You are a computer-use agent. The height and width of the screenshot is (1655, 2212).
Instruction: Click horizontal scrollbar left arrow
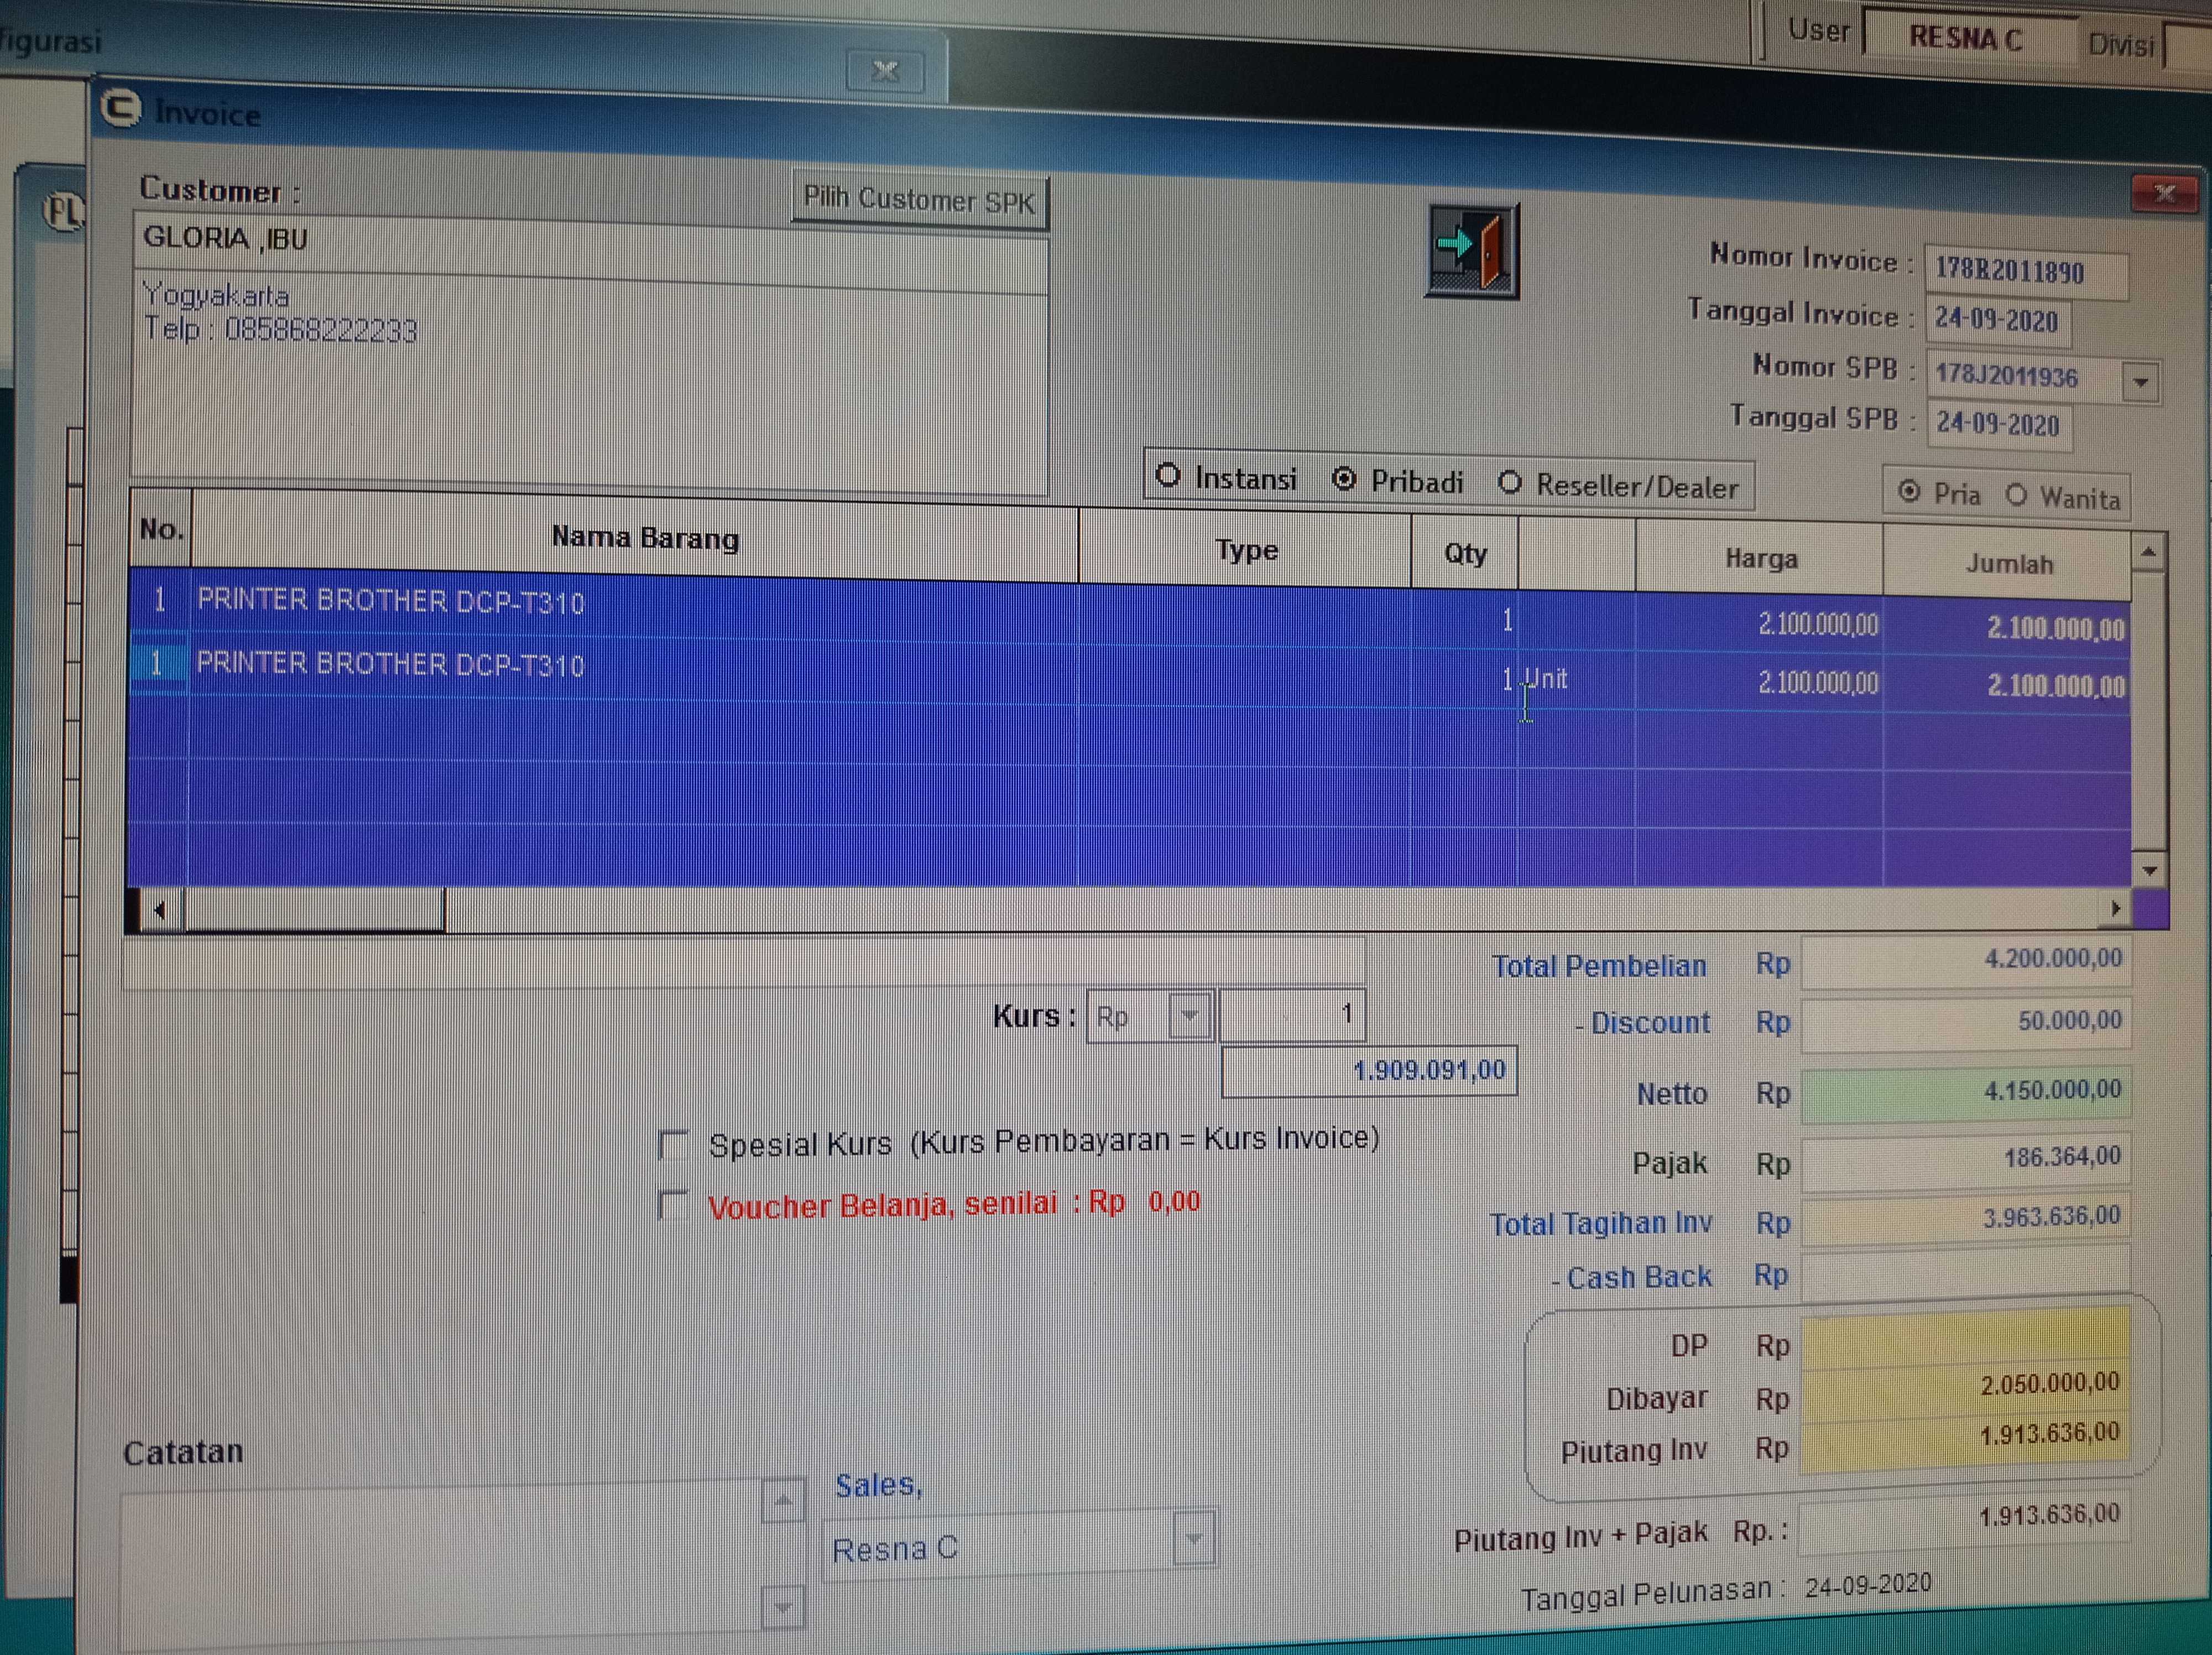160,910
